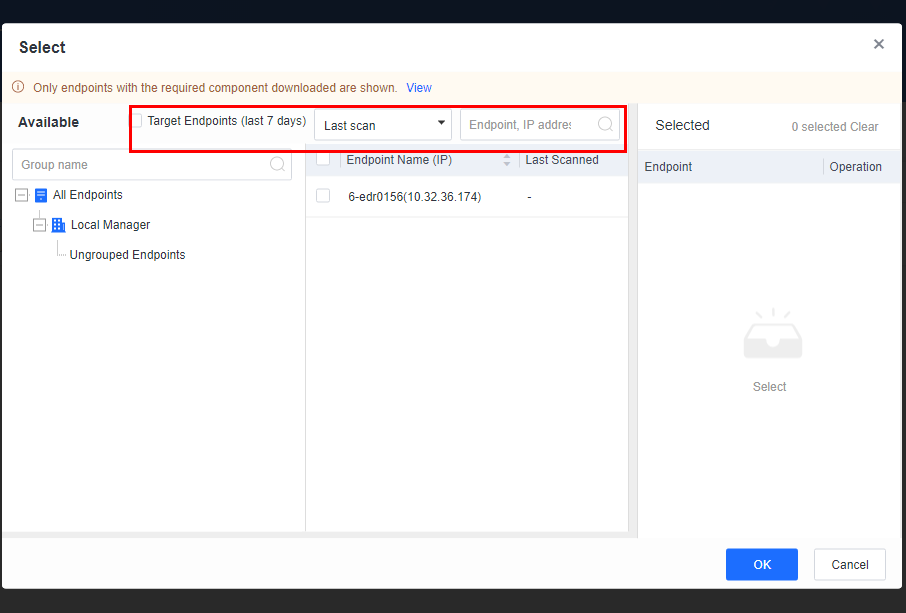This screenshot has width=906, height=613.
Task: Clear the selected endpoints list
Action: tap(864, 127)
